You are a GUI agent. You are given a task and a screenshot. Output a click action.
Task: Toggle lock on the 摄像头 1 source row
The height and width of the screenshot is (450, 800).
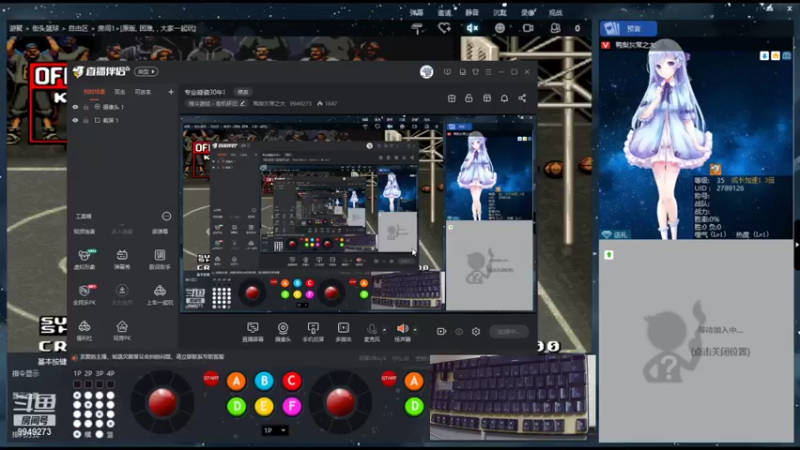(86, 107)
